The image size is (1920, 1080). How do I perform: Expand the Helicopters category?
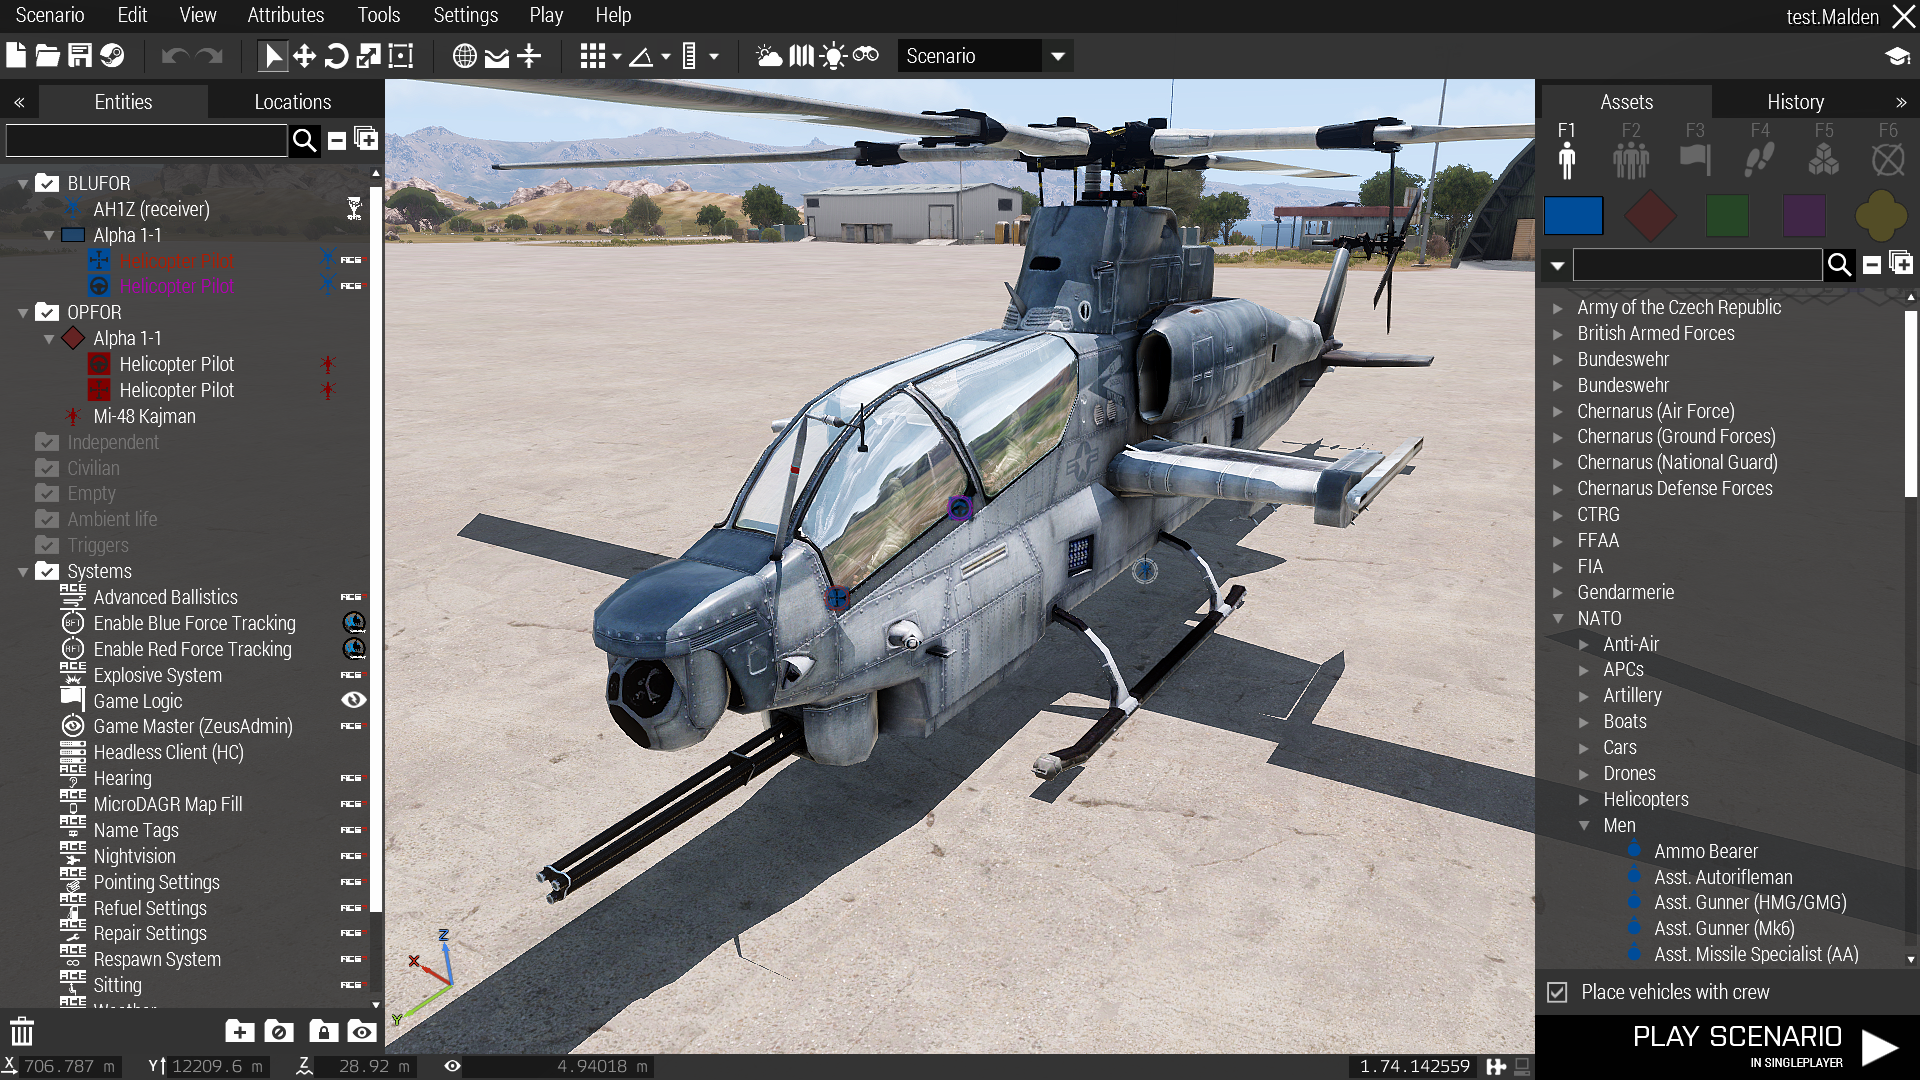point(1584,799)
